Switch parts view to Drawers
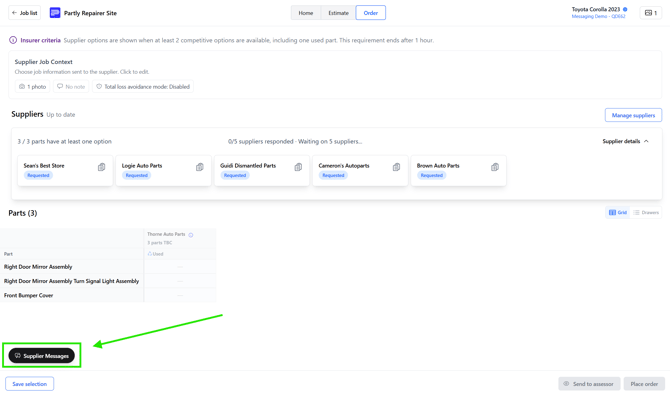The height and width of the screenshot is (396, 670). click(646, 212)
